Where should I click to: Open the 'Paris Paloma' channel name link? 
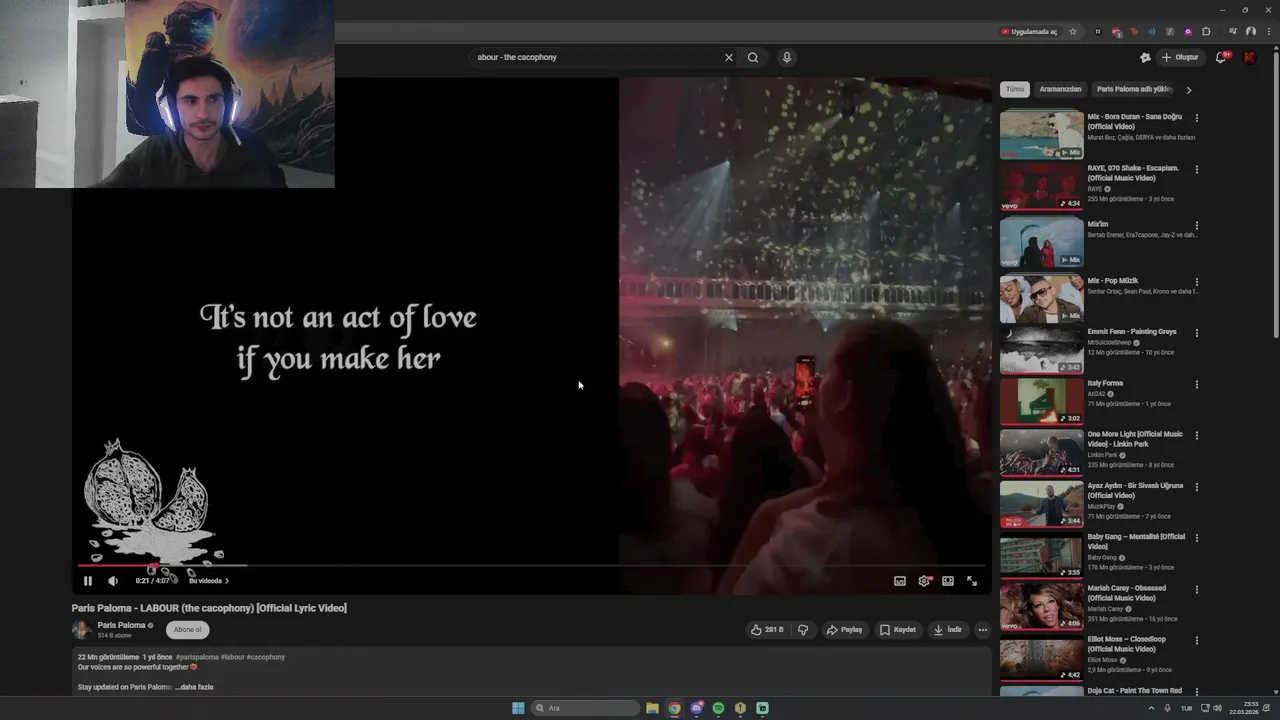(x=121, y=625)
